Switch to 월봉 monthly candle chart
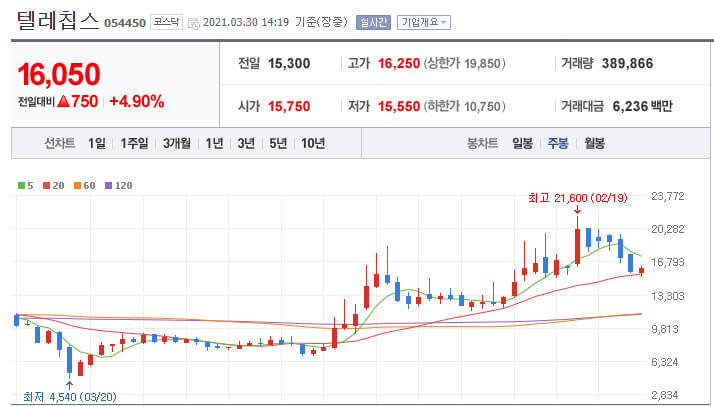 (594, 144)
